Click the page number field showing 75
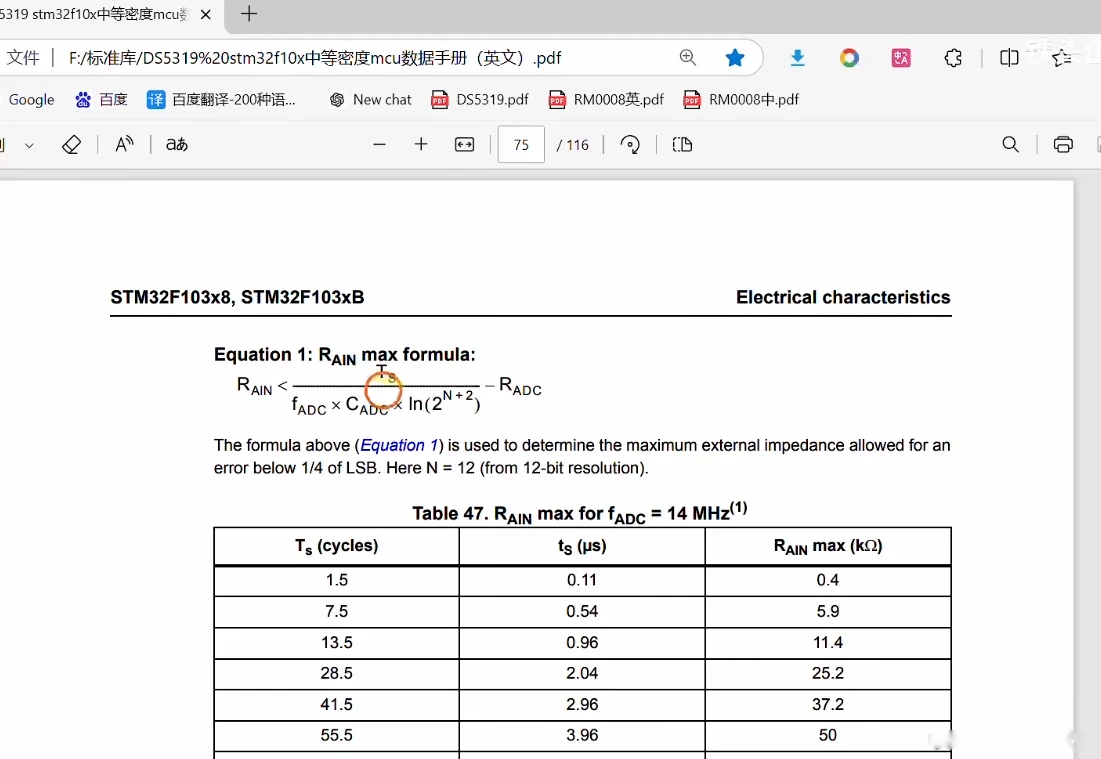 click(x=521, y=145)
